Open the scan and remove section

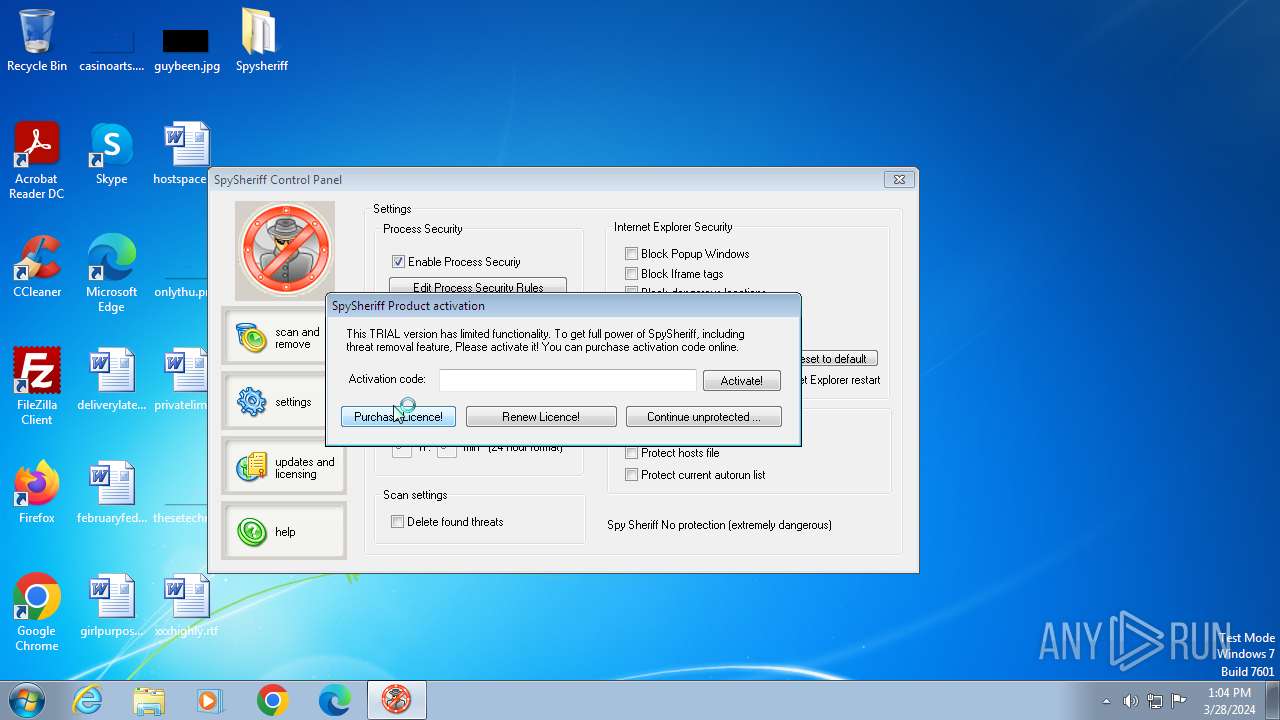point(284,338)
